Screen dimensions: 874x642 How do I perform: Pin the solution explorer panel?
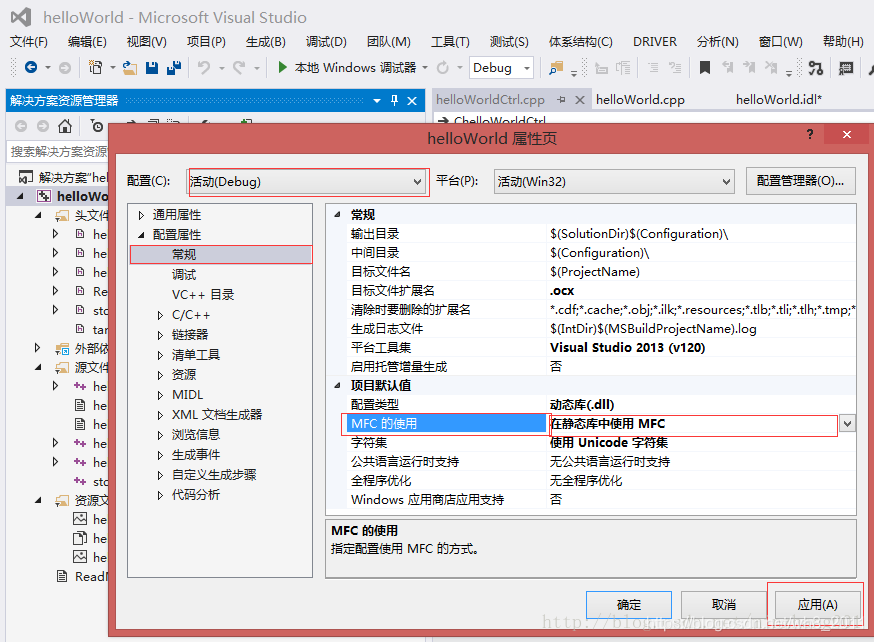coord(395,100)
